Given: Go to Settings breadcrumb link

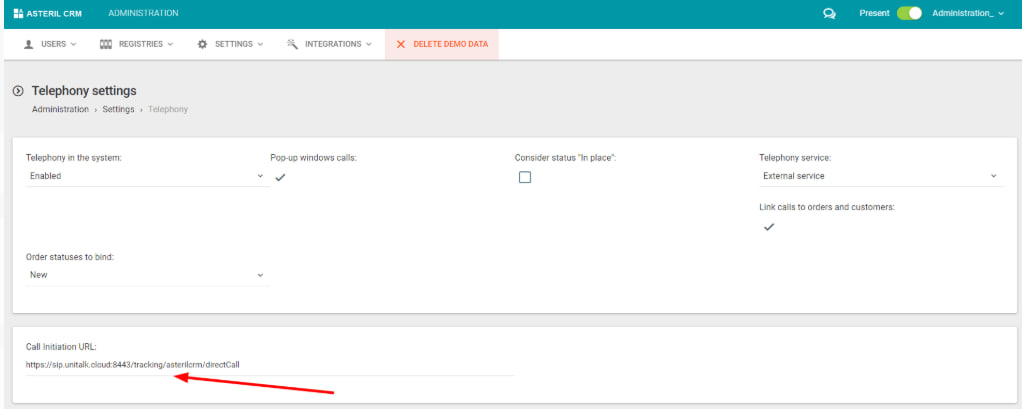Looking at the screenshot, I should click(x=118, y=109).
